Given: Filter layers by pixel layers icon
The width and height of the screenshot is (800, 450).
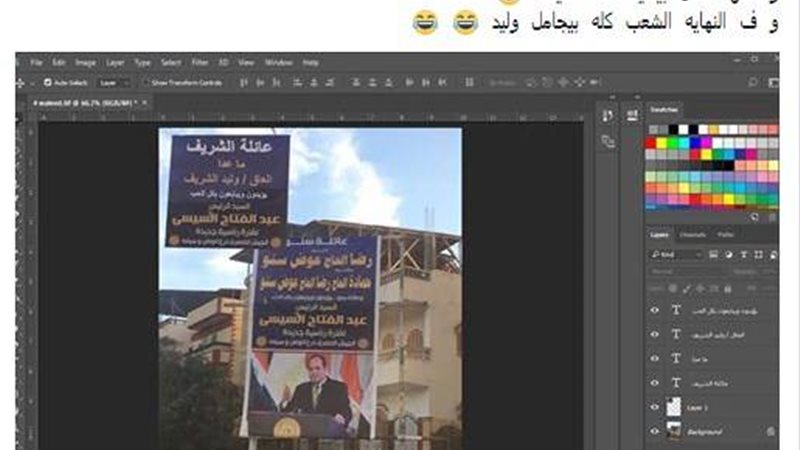Looking at the screenshot, I should 714,255.
